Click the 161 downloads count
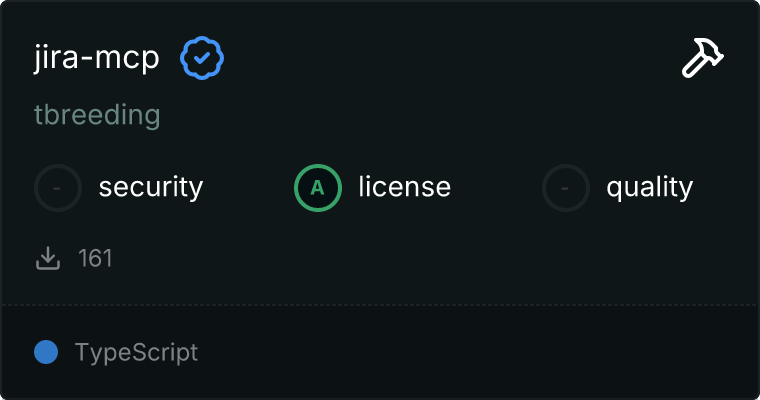This screenshot has width=760, height=400. 95,259
